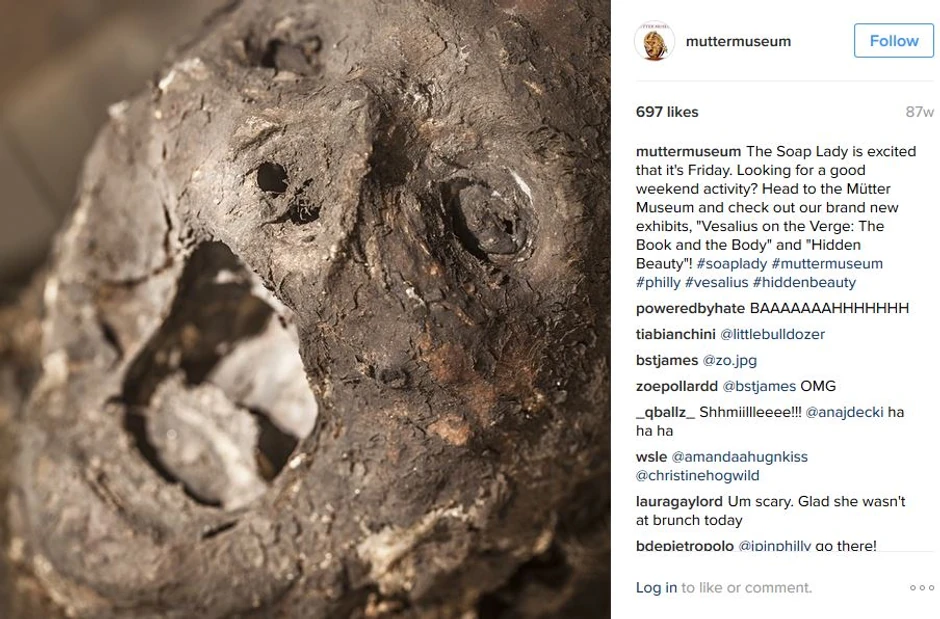Open the #soaplady hashtag
The image size is (940, 619).
[x=732, y=264]
